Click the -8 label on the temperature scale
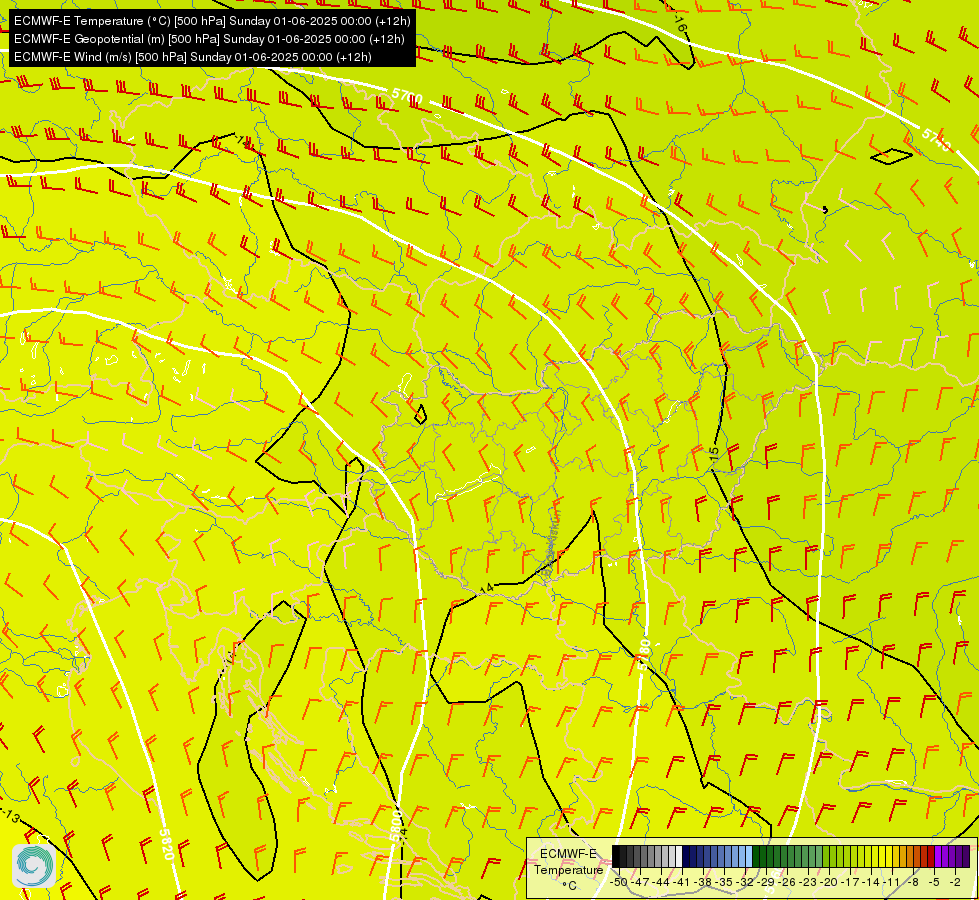The image size is (979, 900). (x=913, y=882)
